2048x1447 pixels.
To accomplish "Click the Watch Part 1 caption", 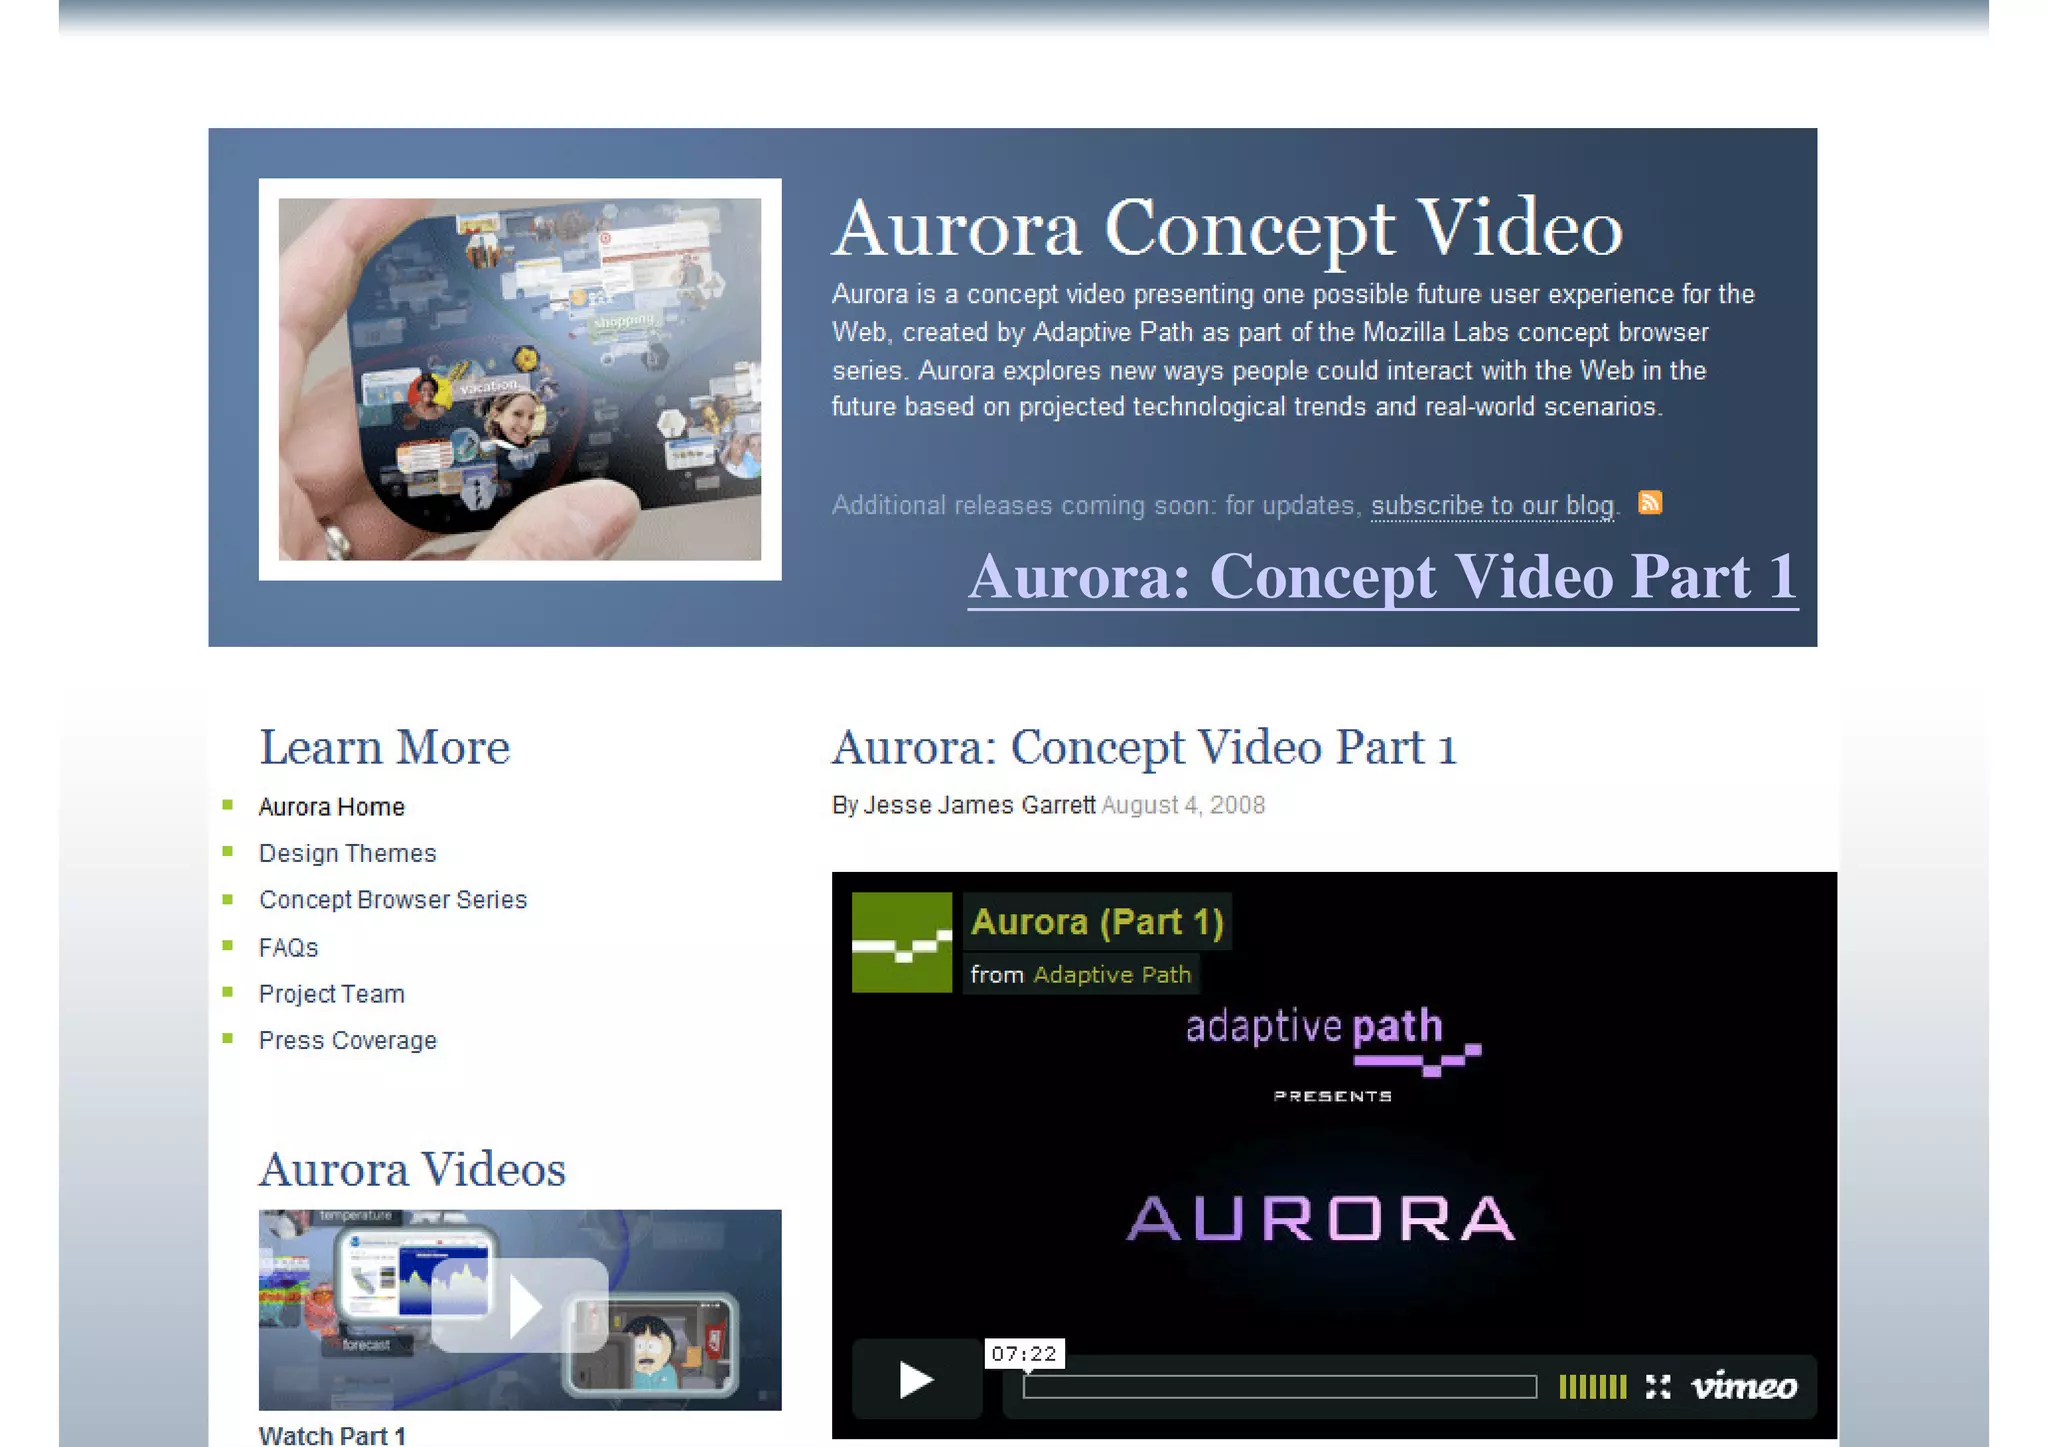I will click(x=331, y=1435).
